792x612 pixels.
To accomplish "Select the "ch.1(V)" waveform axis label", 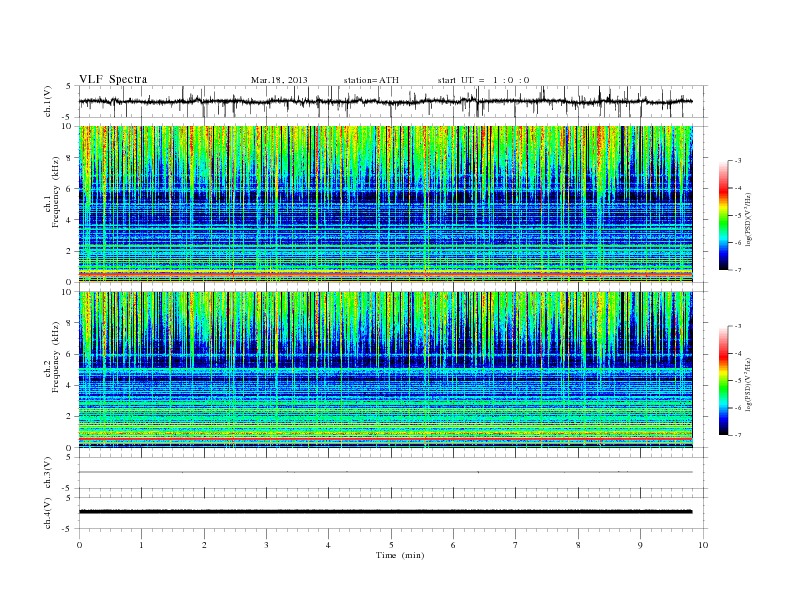I will 48,101.
